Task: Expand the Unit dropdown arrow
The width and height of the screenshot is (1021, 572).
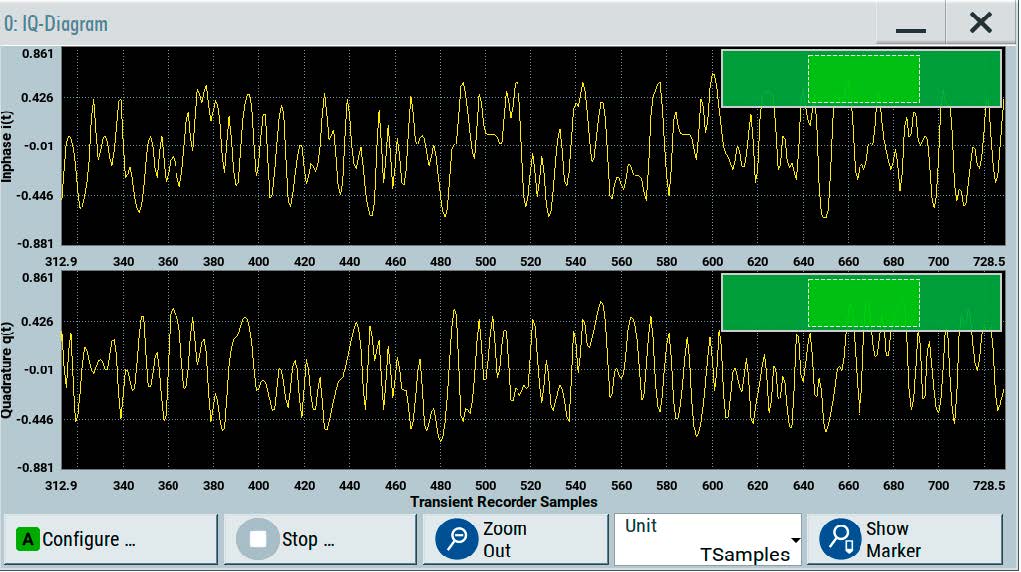Action: tap(796, 541)
